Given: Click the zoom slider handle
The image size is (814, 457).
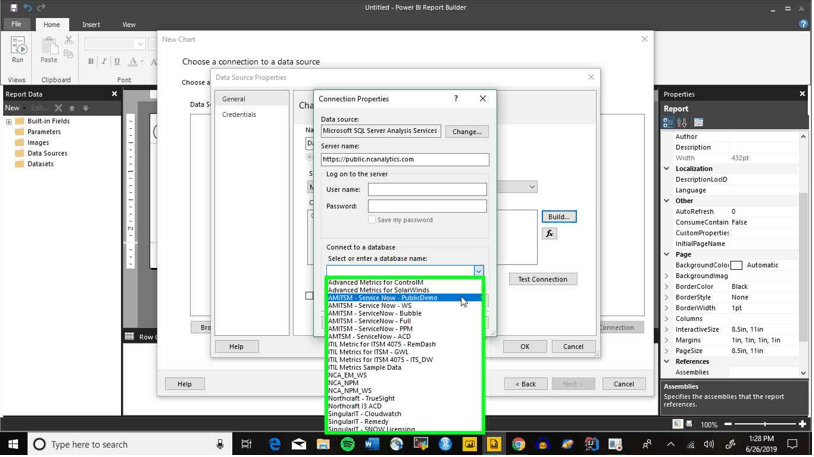Looking at the screenshot, I should (x=765, y=424).
